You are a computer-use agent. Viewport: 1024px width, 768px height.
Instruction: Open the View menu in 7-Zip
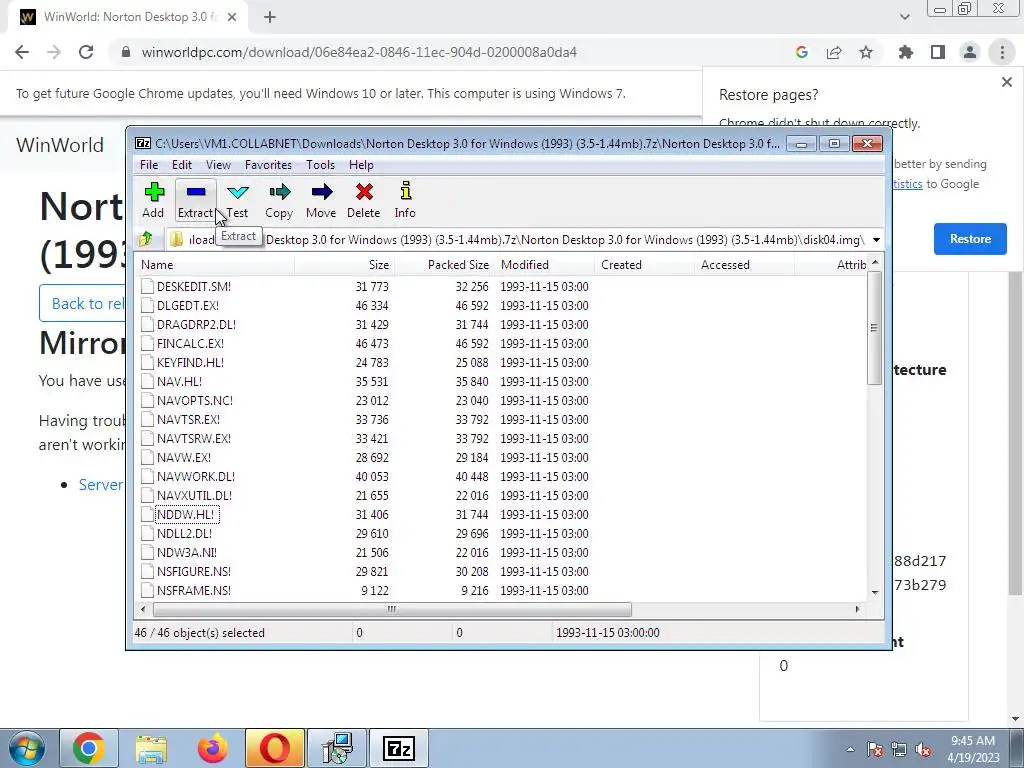tap(218, 165)
